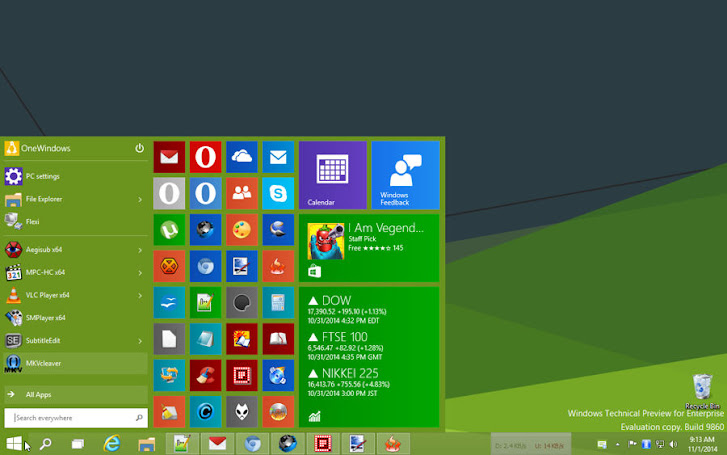Screen dimensions: 727x455
Task: Open the calculator tile
Action: pos(278,302)
